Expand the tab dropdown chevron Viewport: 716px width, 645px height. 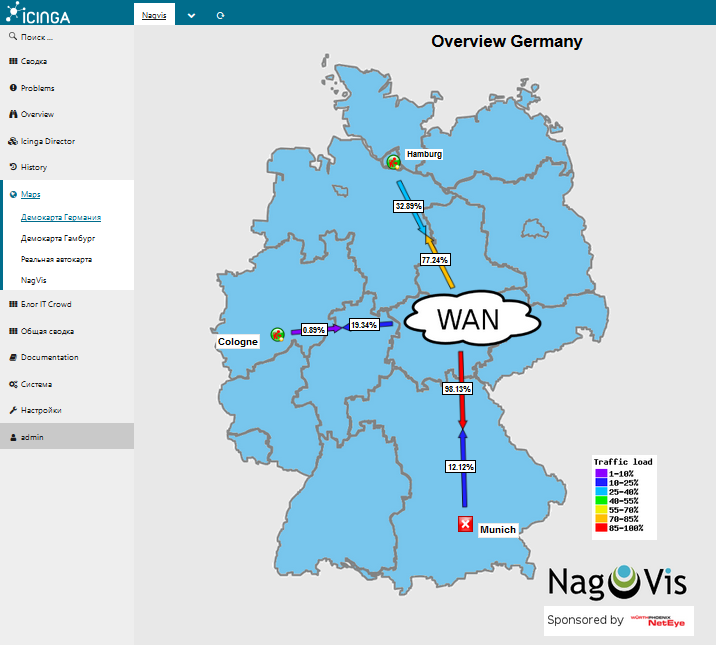(x=191, y=16)
